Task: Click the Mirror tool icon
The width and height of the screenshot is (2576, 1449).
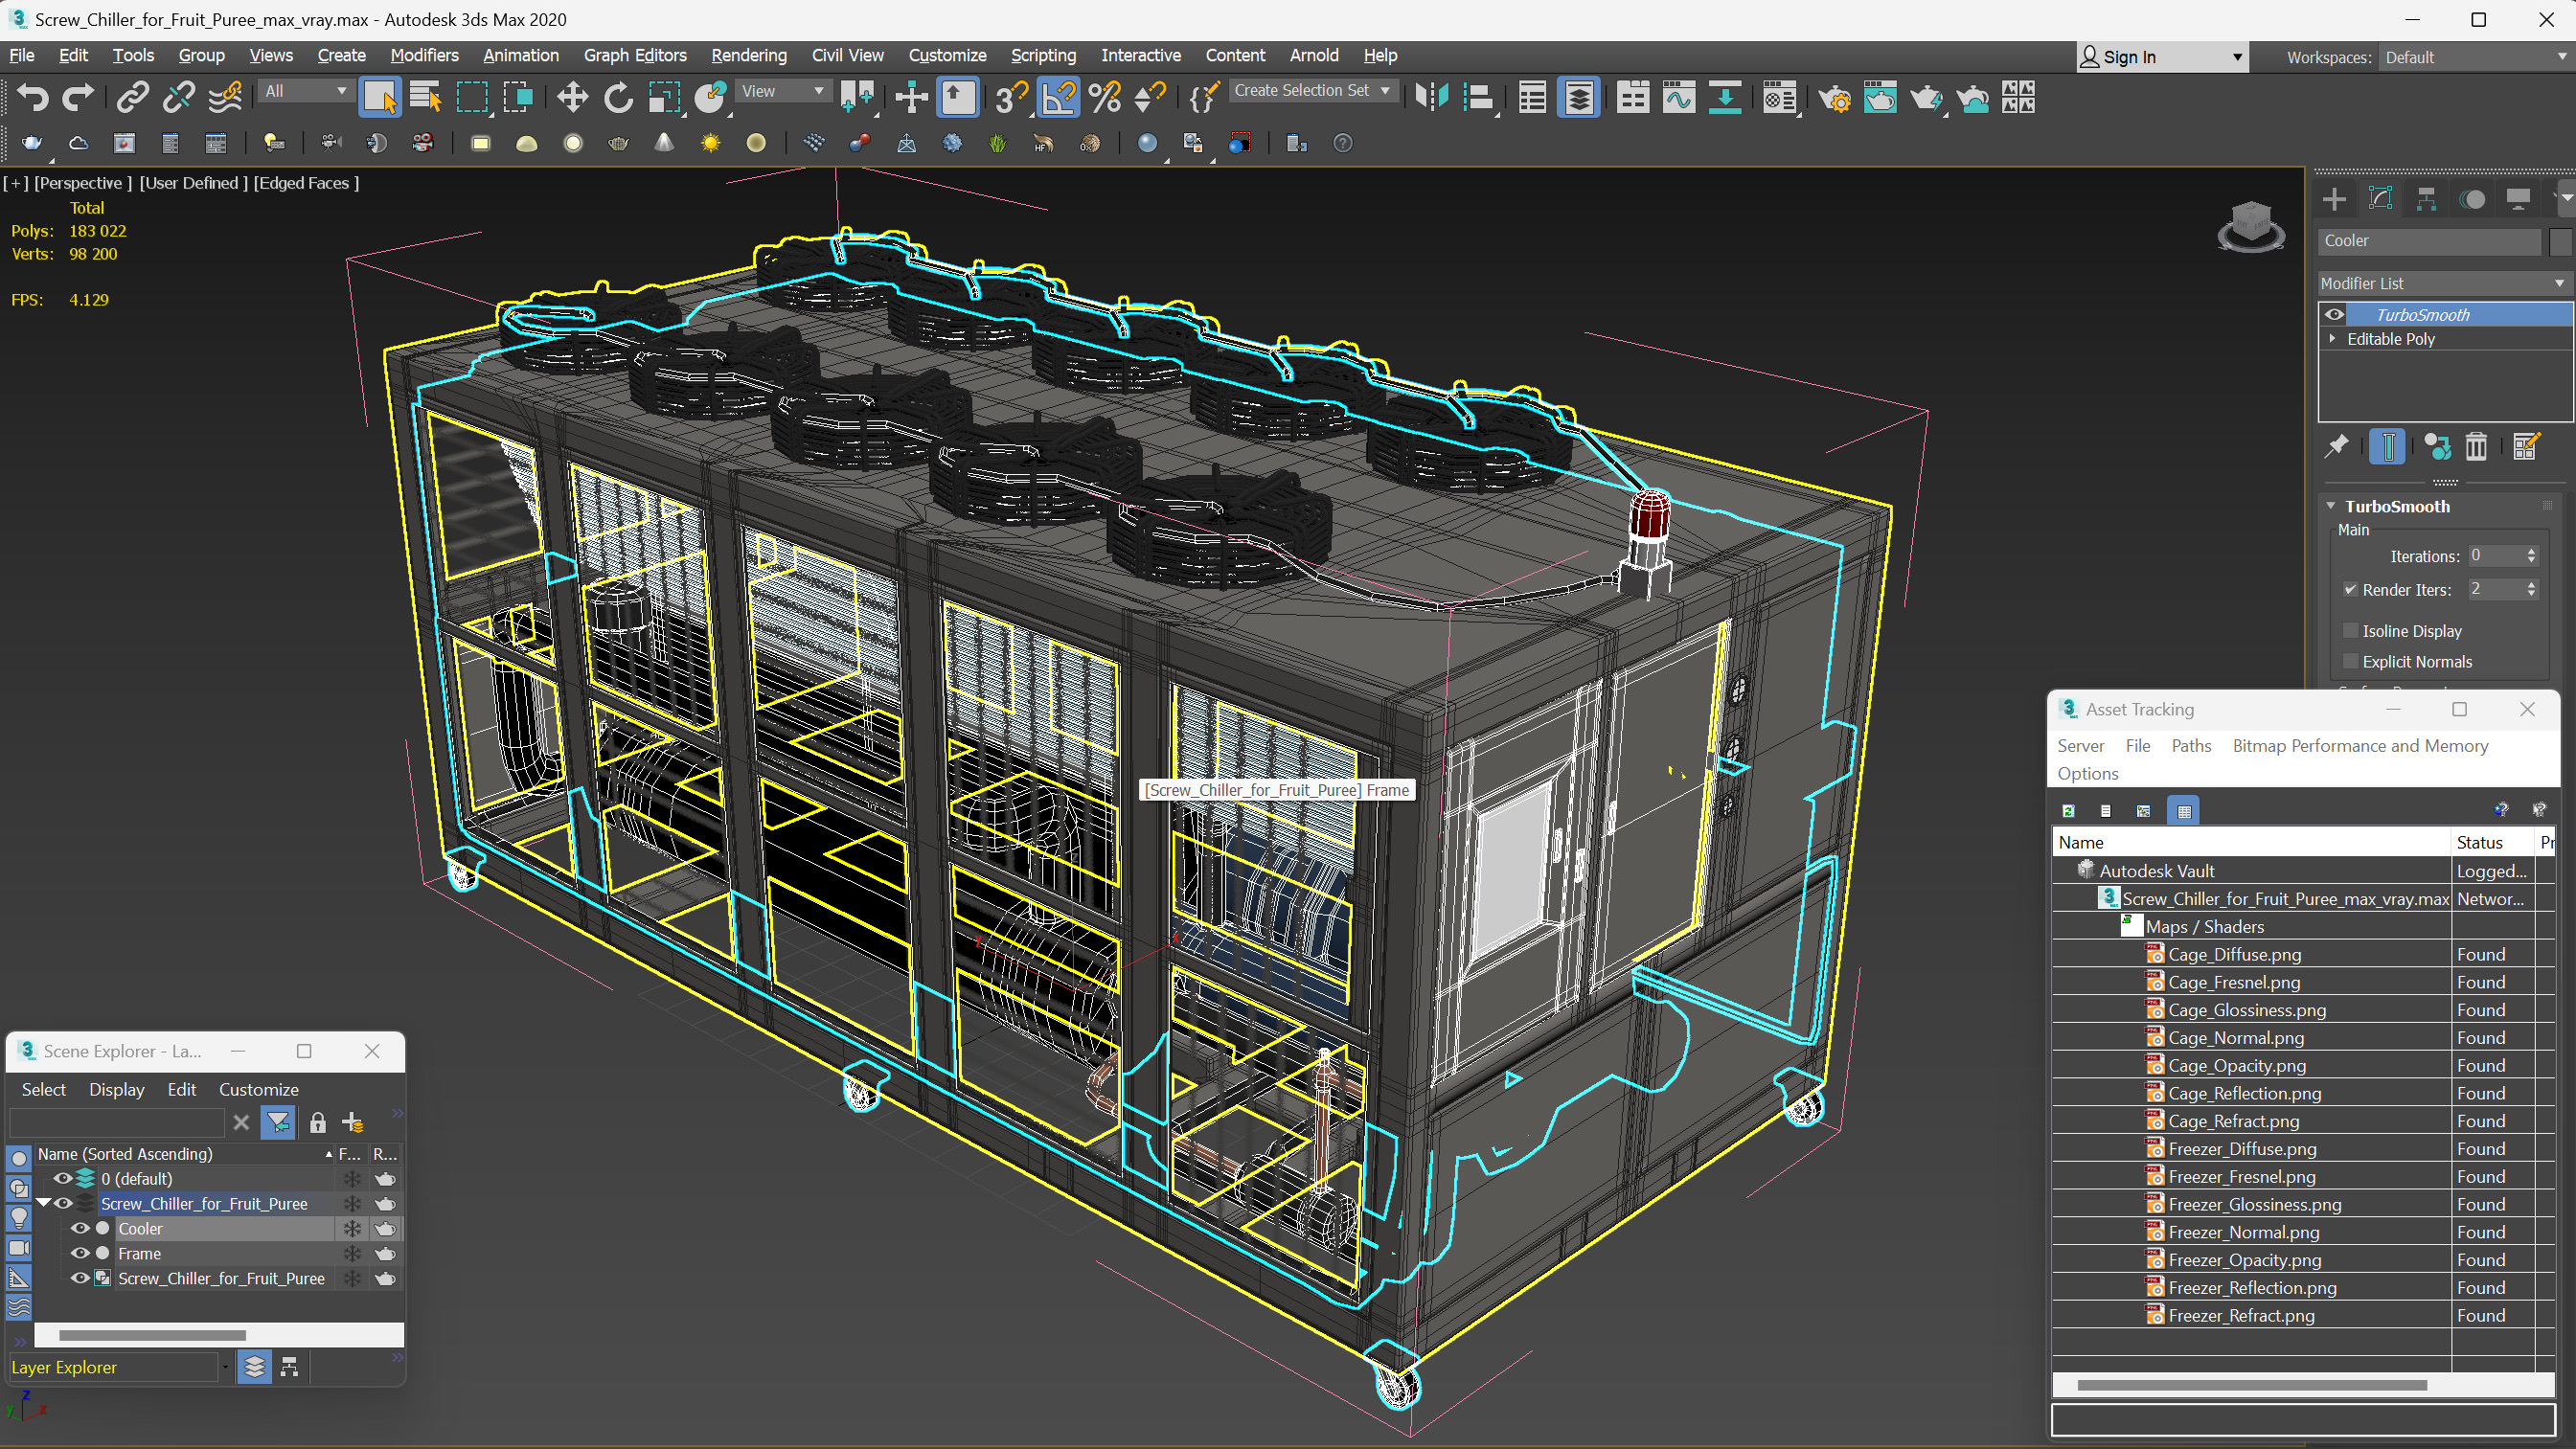Action: pos(1432,97)
